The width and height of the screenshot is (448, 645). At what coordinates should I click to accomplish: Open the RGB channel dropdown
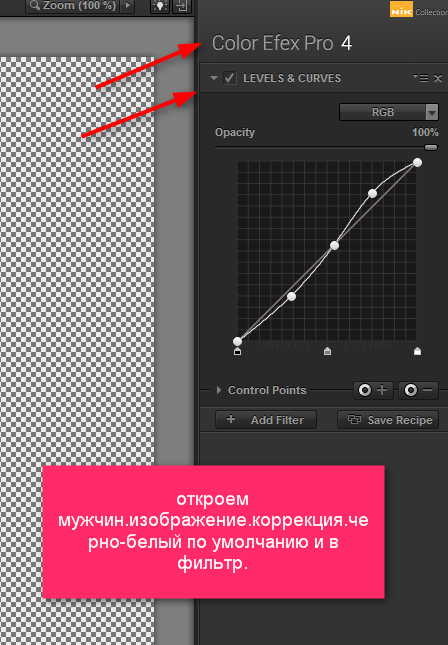click(x=389, y=112)
